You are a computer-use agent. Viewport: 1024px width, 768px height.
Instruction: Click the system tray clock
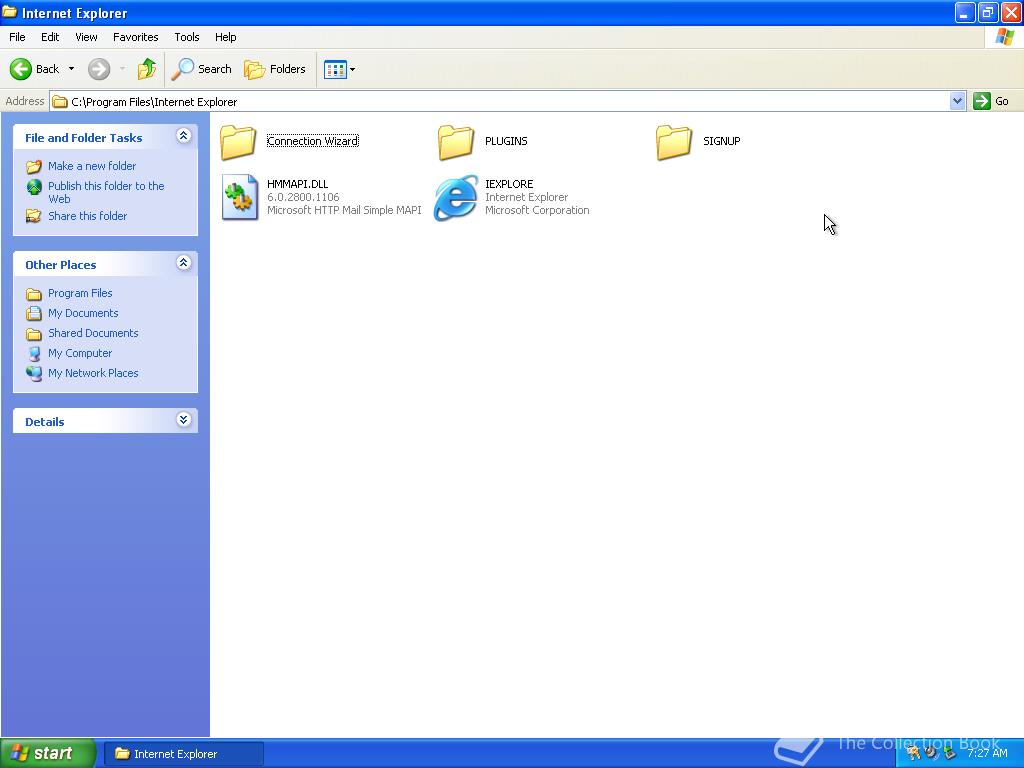[987, 754]
